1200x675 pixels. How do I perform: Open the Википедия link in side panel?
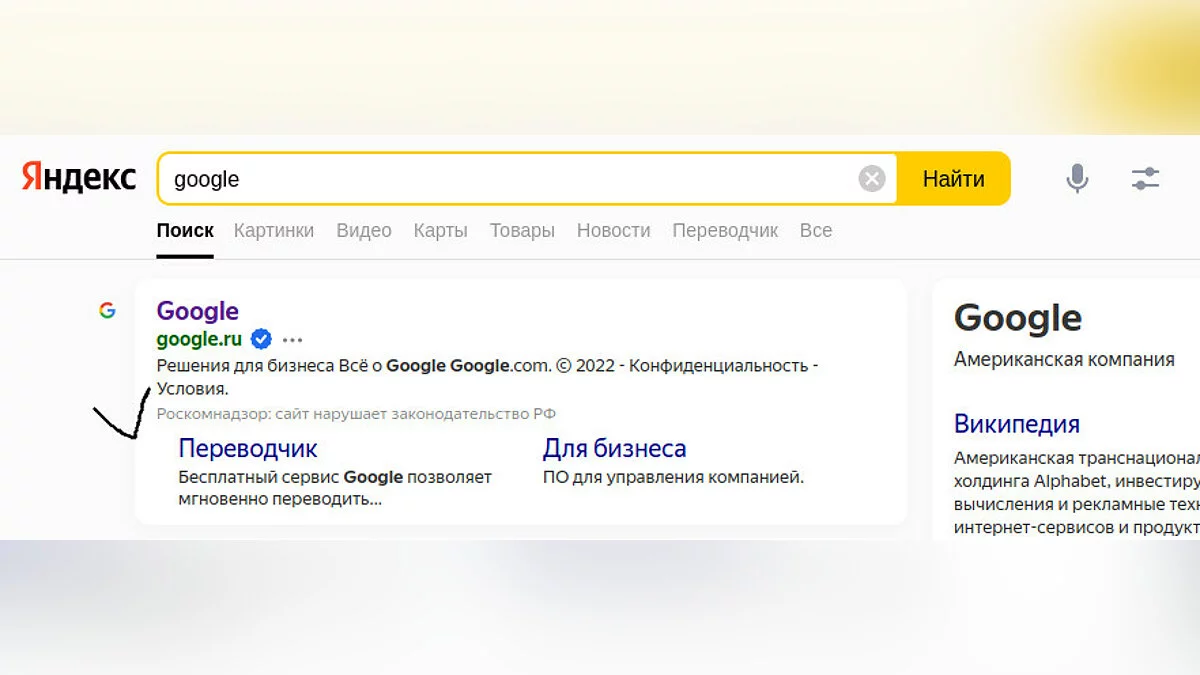pyautogui.click(x=1017, y=423)
